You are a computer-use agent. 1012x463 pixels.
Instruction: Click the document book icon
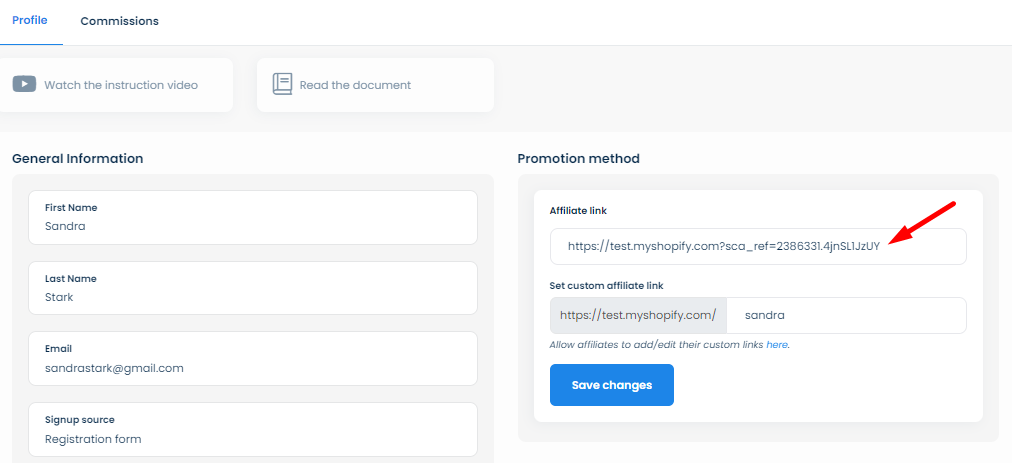tap(282, 85)
